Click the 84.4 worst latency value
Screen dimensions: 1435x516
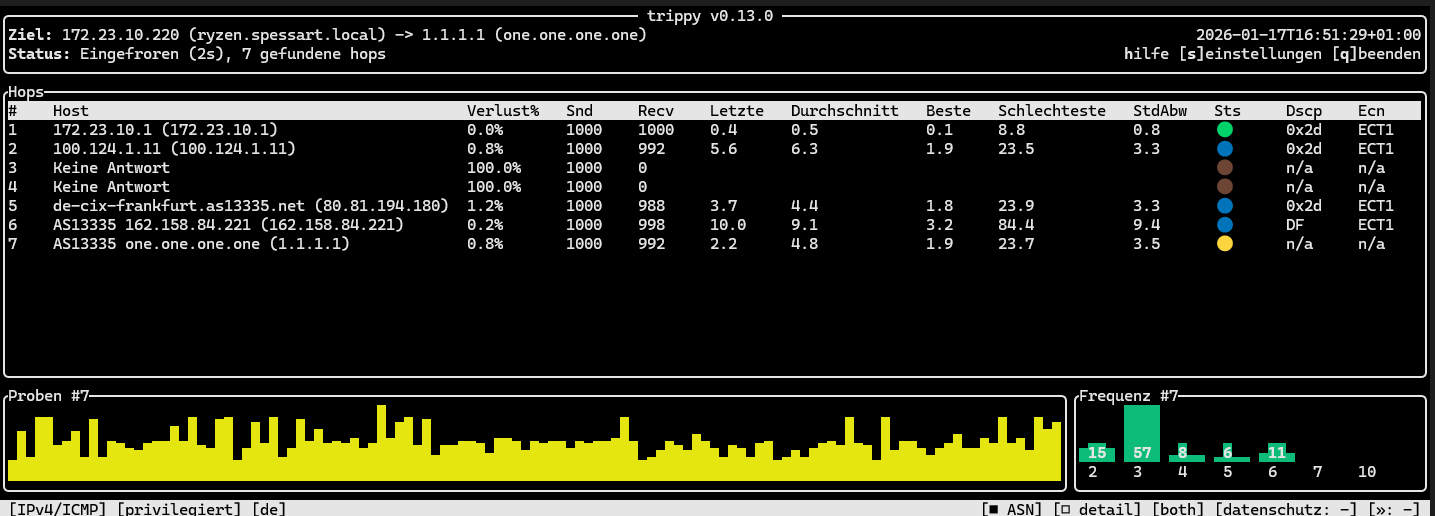coord(1016,224)
